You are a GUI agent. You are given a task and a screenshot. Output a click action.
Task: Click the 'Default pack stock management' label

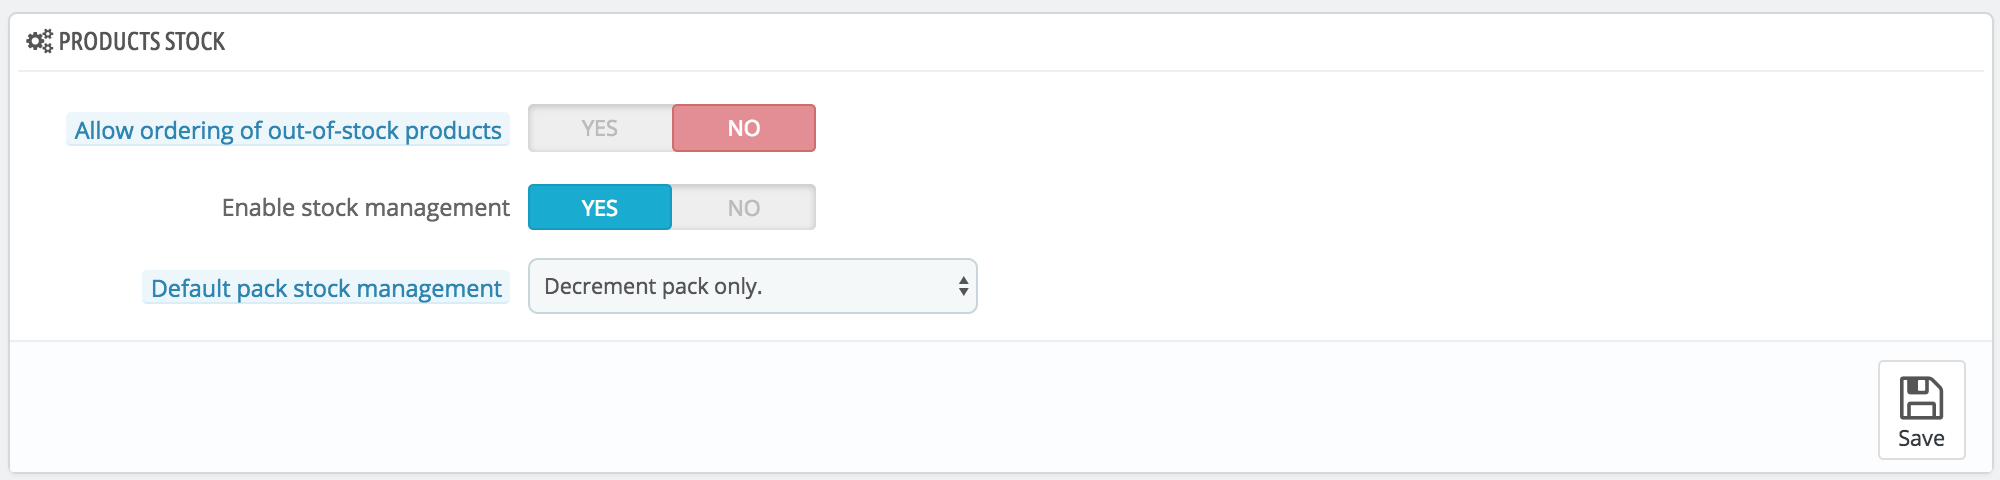326,288
